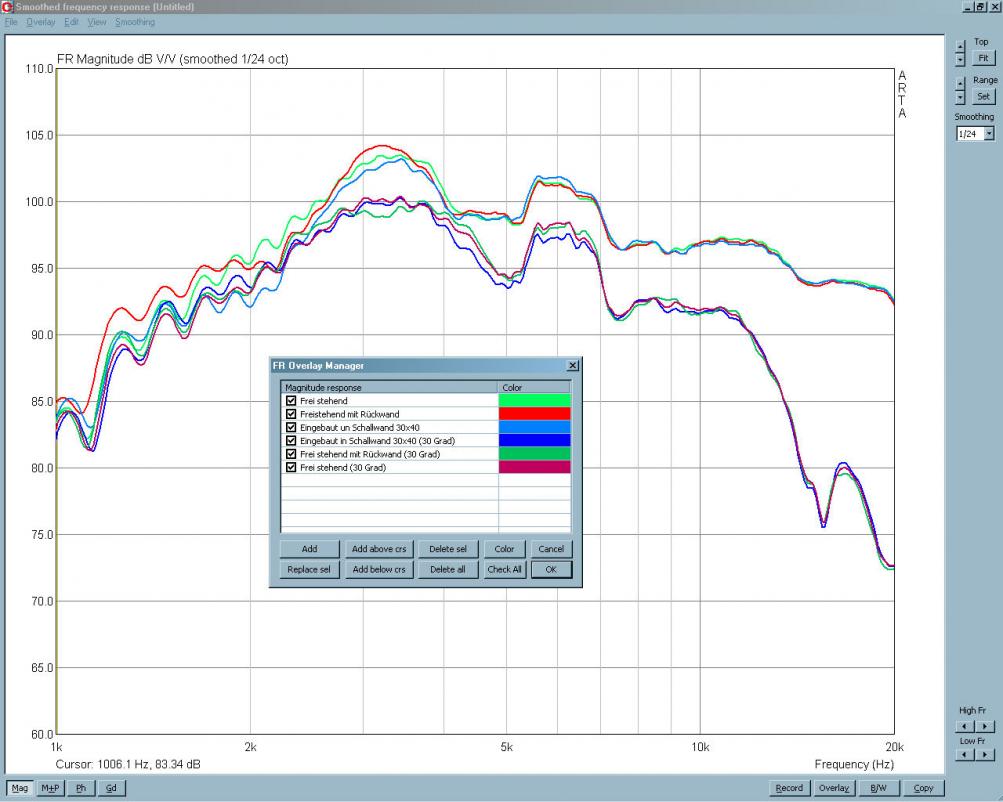Viewport: 1003px width, 802px height.
Task: Toggle 'Frei stehend mit Rückwand (30 Grad)' checkbox
Action: (x=291, y=454)
